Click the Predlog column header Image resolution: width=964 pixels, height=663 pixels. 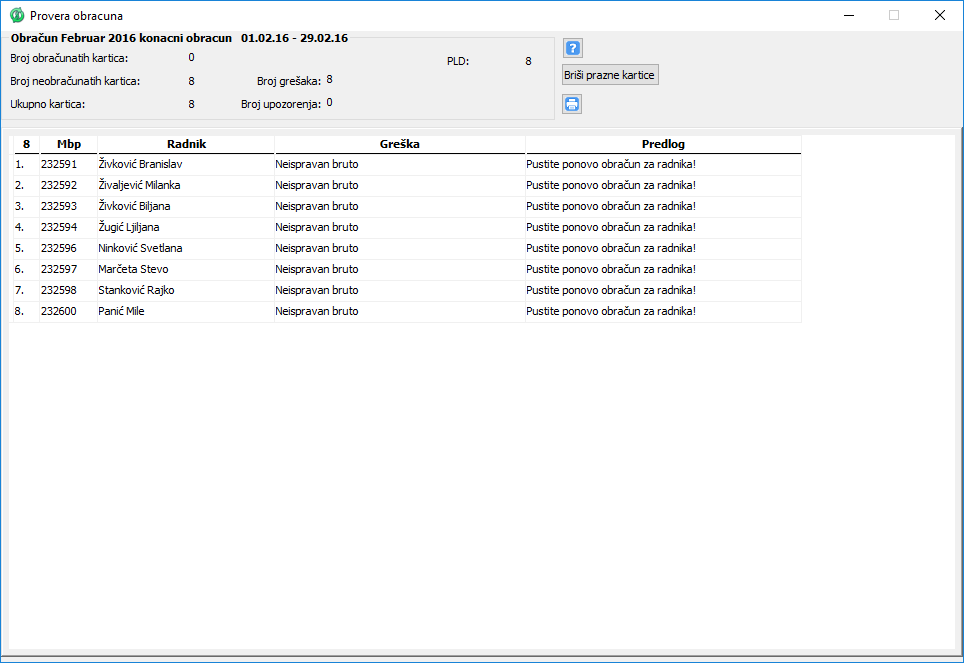point(663,144)
